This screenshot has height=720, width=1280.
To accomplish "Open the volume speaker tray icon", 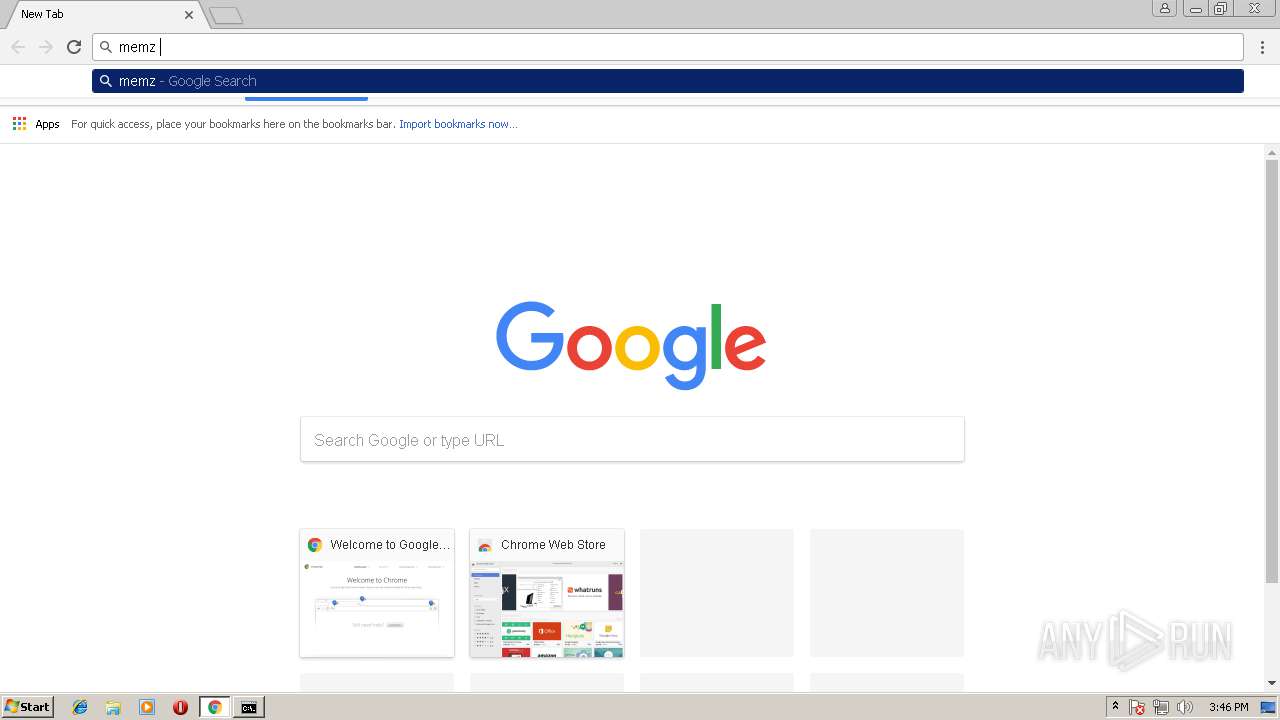I will tap(1185, 707).
